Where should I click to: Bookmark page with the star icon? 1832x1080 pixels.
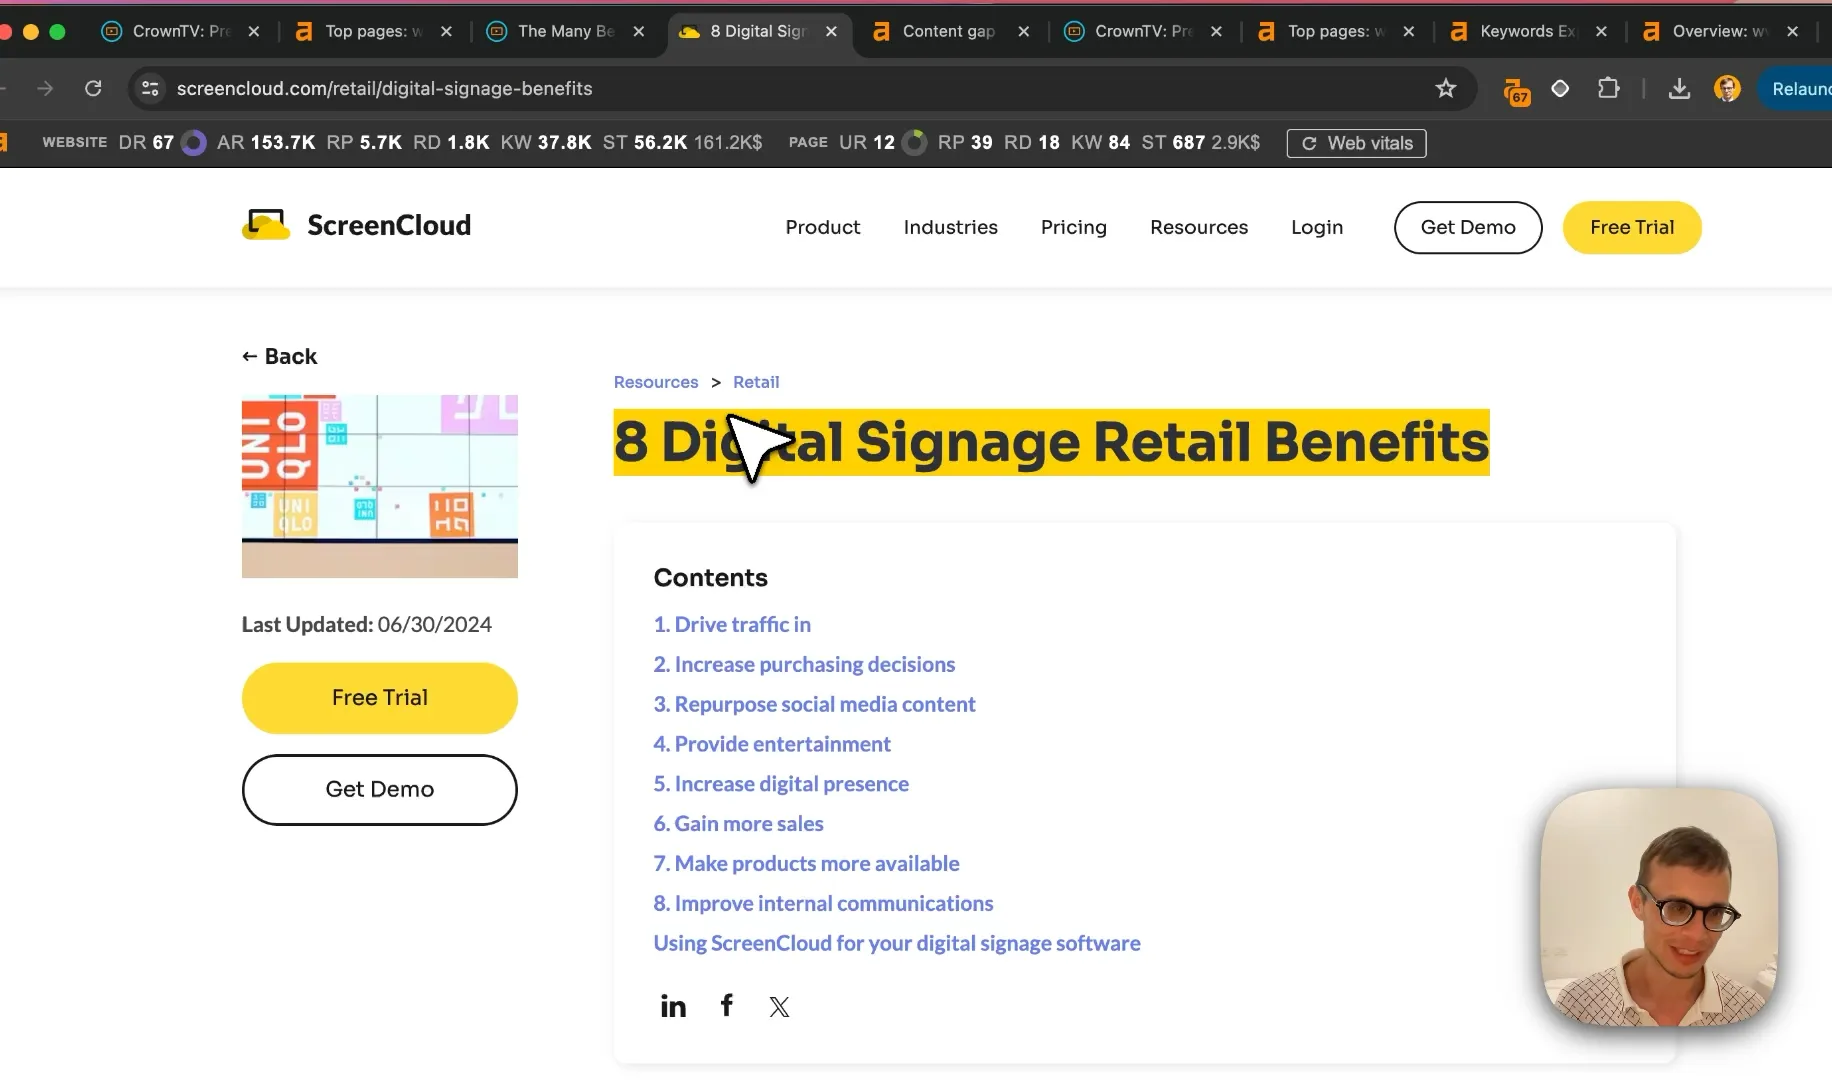[1445, 89]
